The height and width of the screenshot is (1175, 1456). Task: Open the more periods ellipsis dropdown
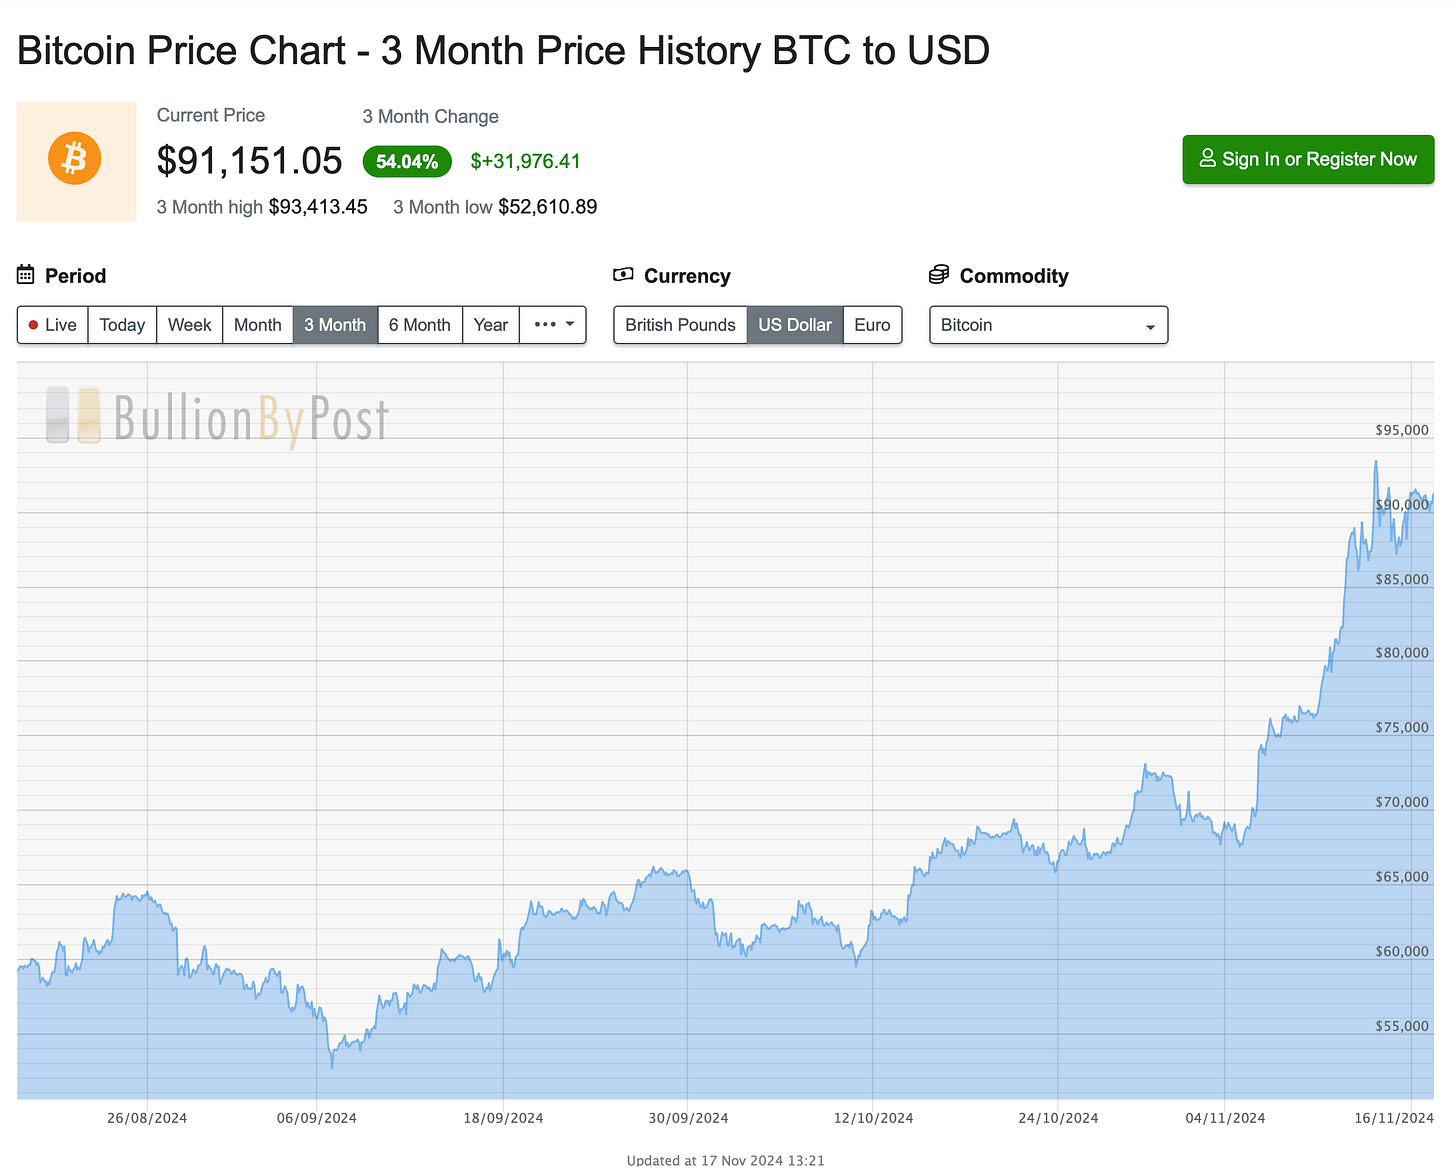point(553,325)
